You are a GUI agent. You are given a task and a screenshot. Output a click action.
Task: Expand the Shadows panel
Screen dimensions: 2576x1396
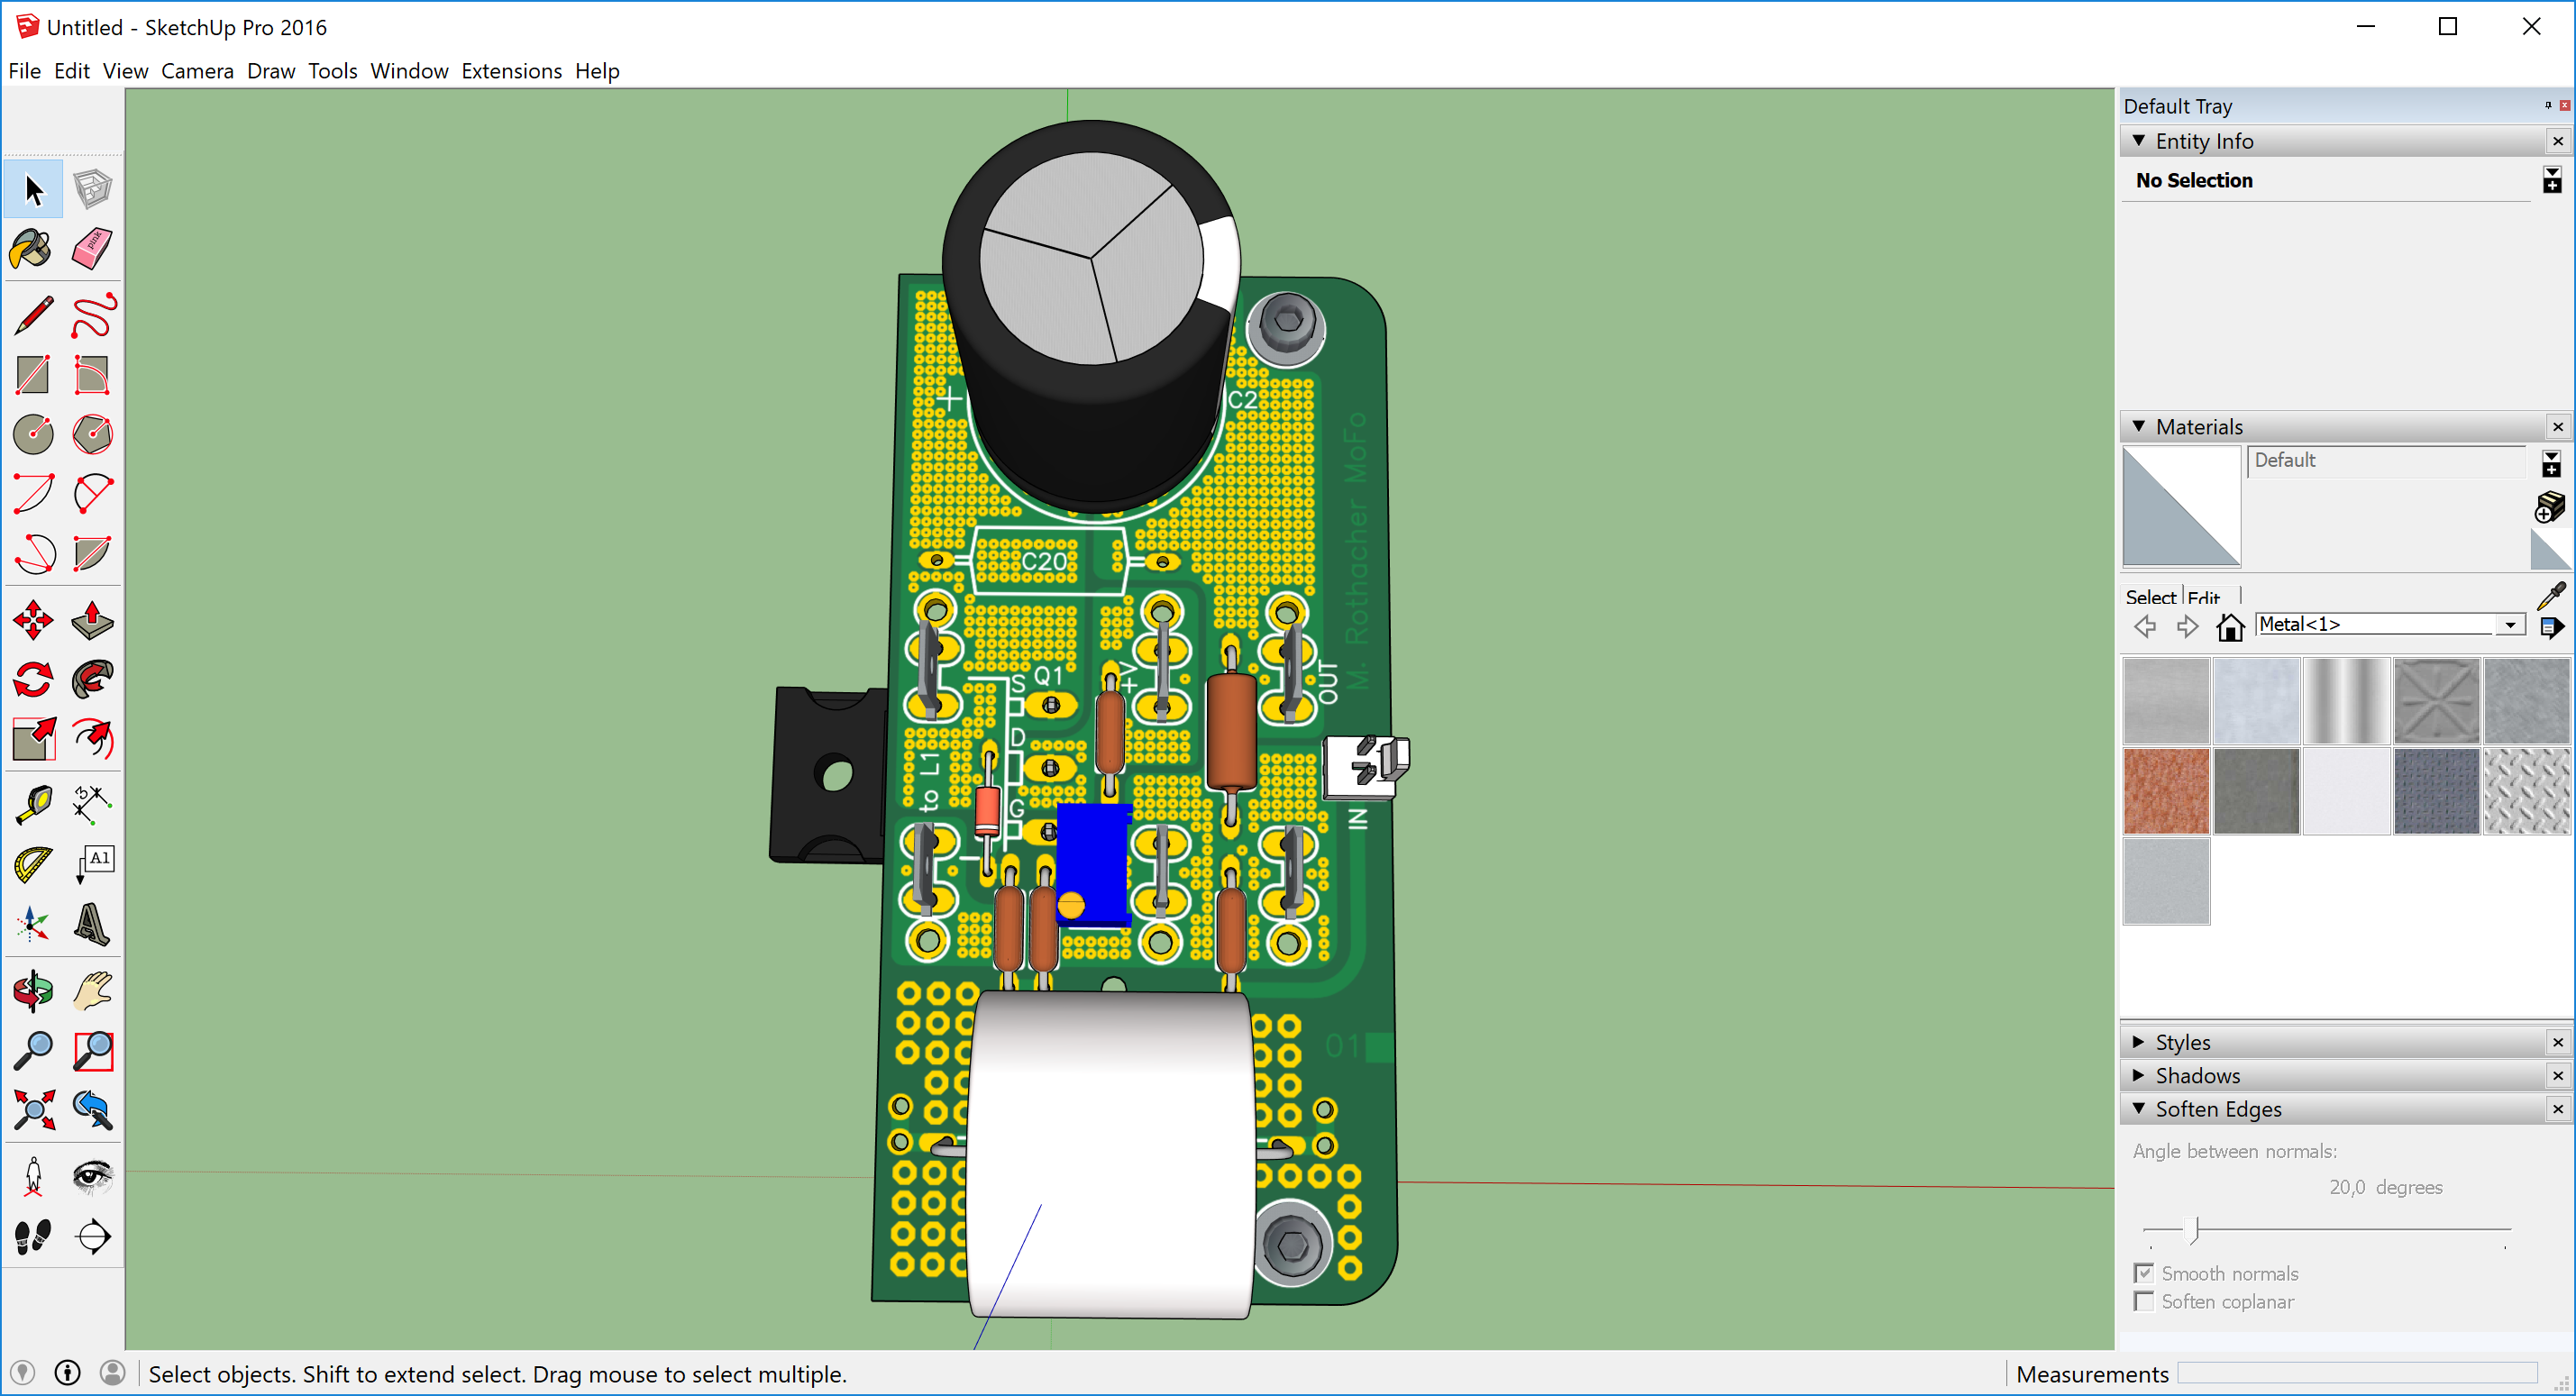coord(2139,1075)
